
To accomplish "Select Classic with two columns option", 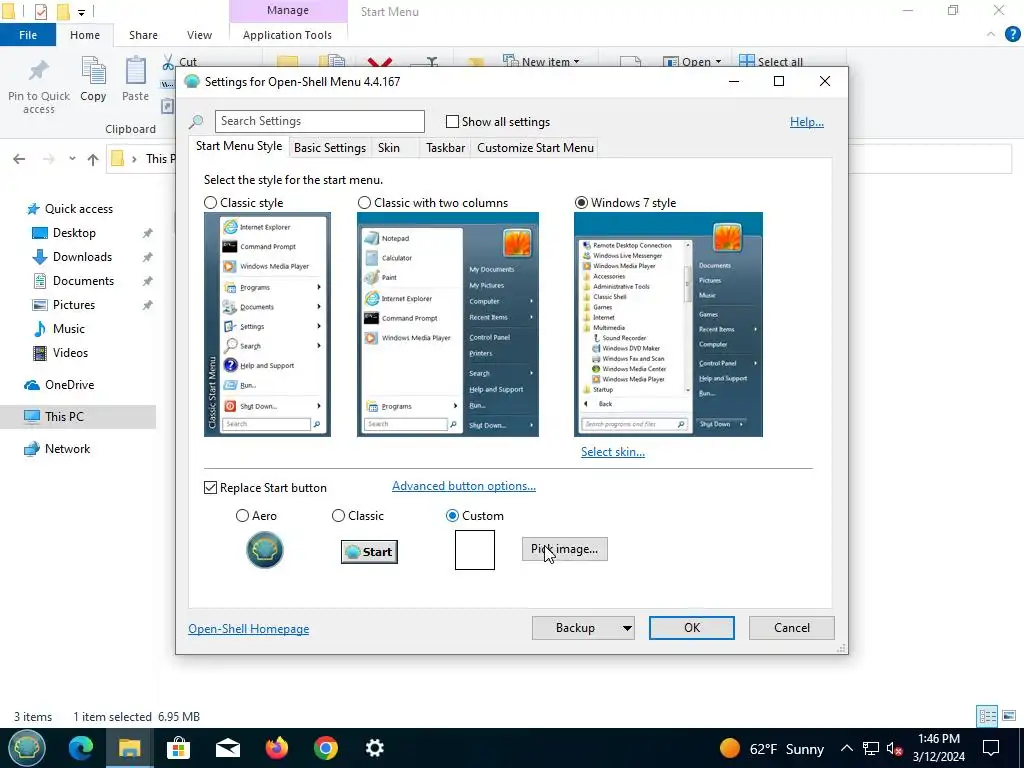I will (x=364, y=203).
